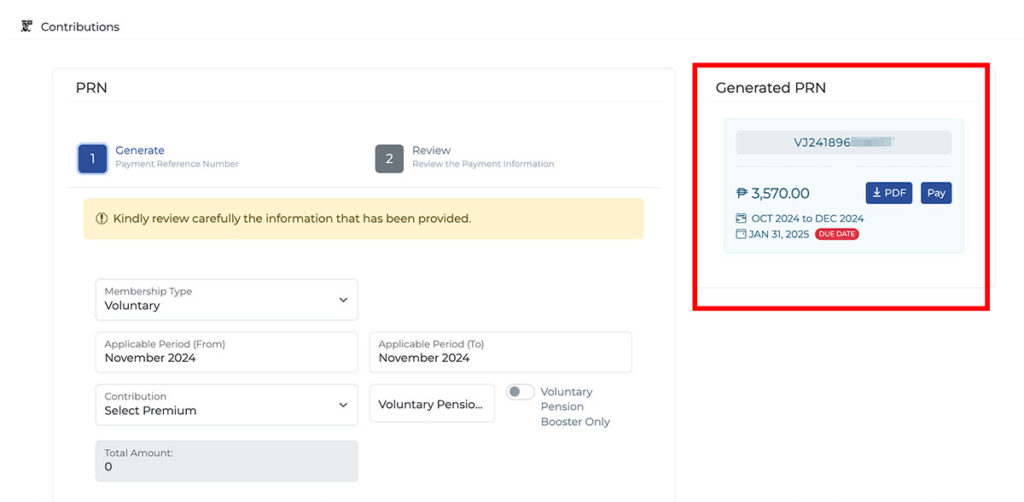The image size is (1024, 502).
Task: Download the PRN as PDF
Action: (x=888, y=193)
